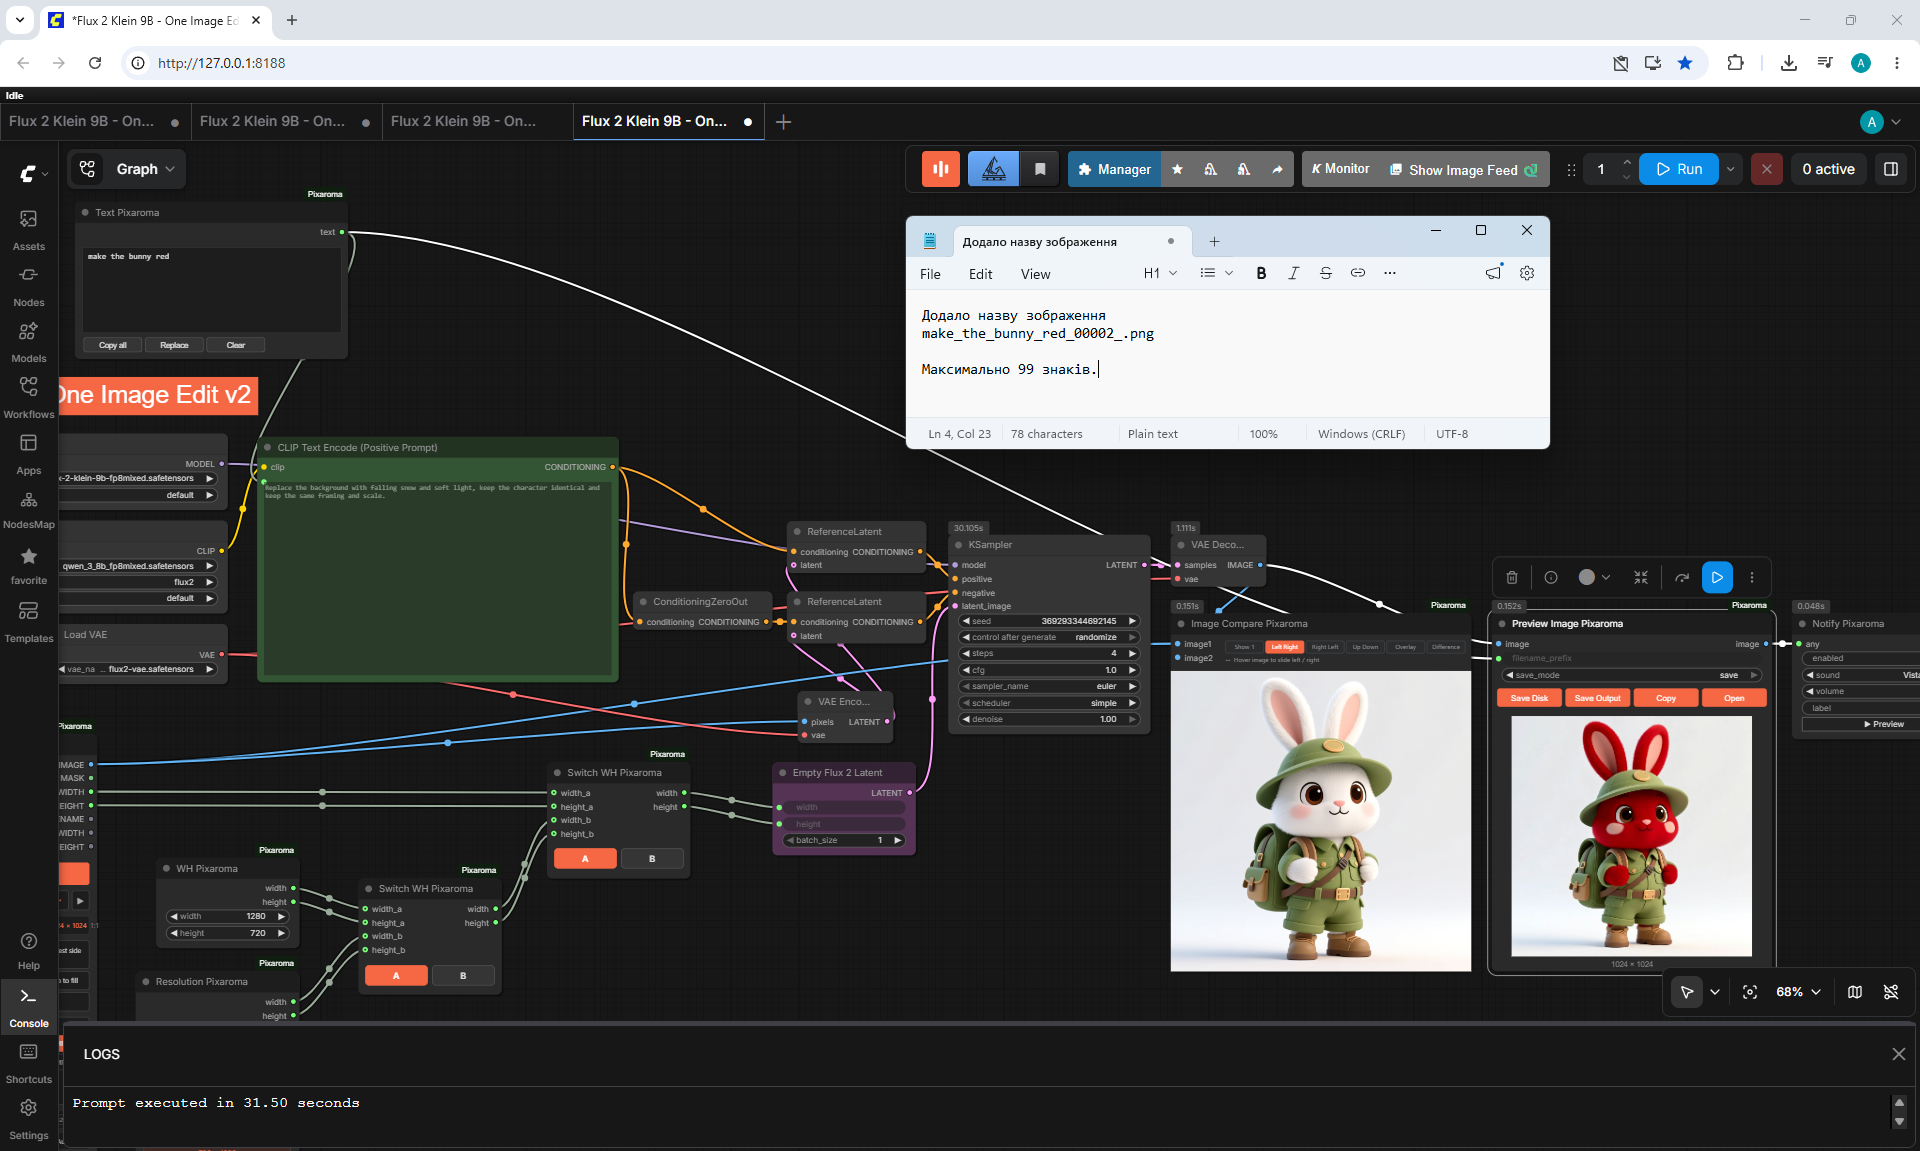The width and height of the screenshot is (1920, 1151).
Task: Click the orange audio bars toolbar icon
Action: click(x=941, y=169)
